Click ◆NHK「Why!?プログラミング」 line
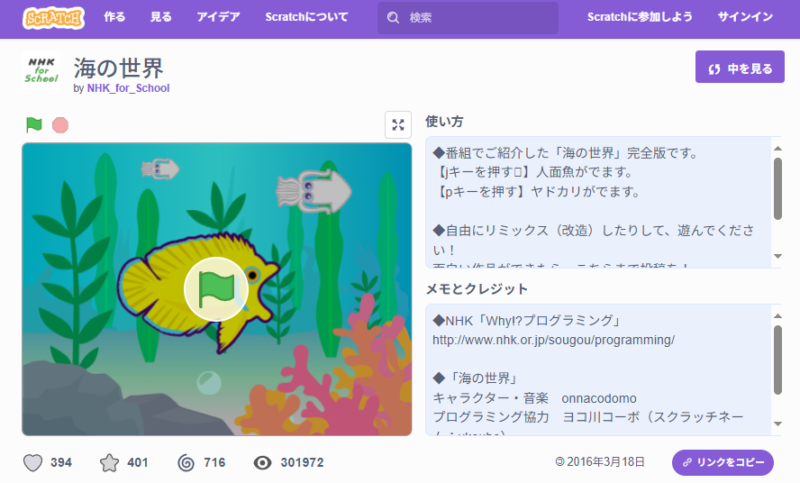 click(528, 321)
